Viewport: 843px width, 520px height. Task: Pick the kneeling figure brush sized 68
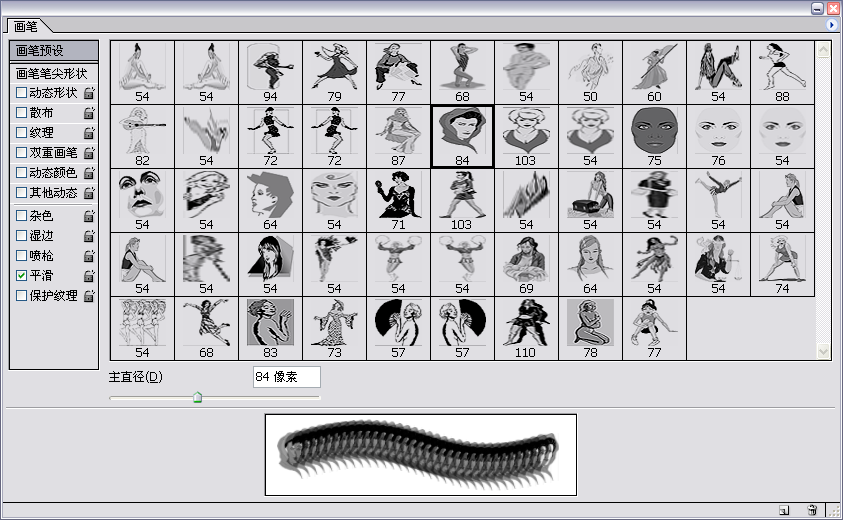[x=462, y=73]
